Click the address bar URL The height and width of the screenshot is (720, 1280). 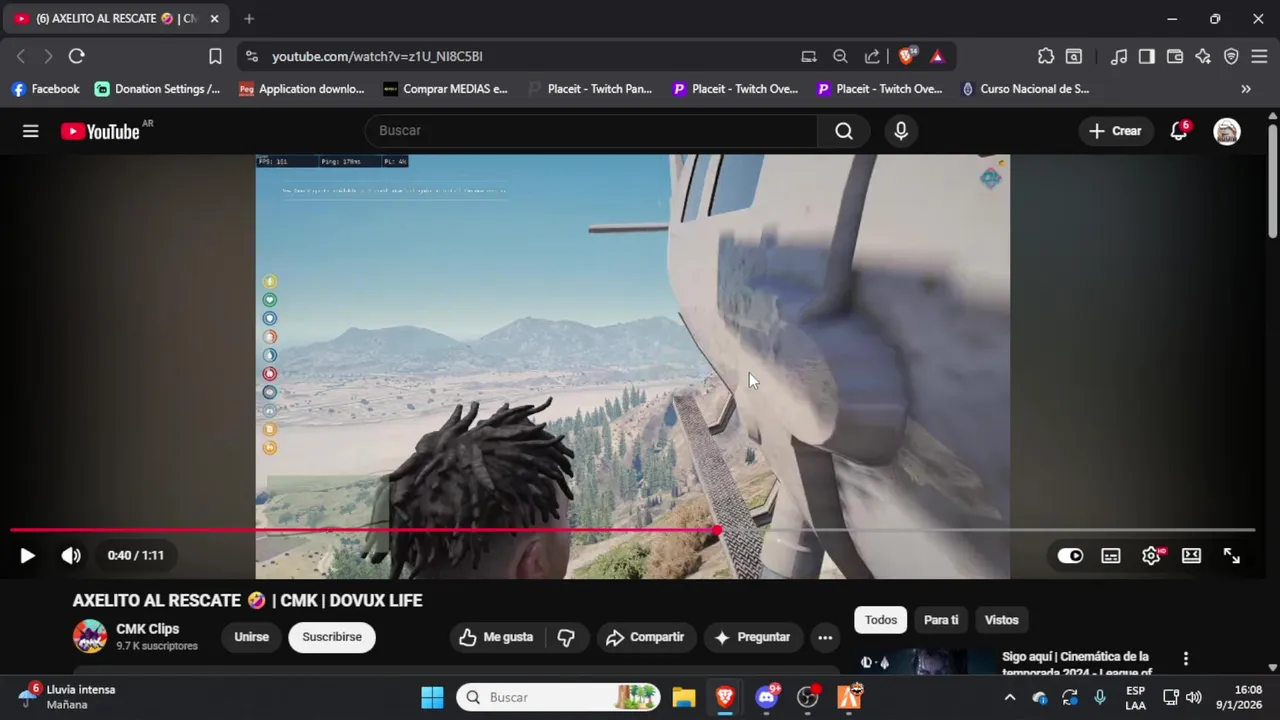coord(377,57)
